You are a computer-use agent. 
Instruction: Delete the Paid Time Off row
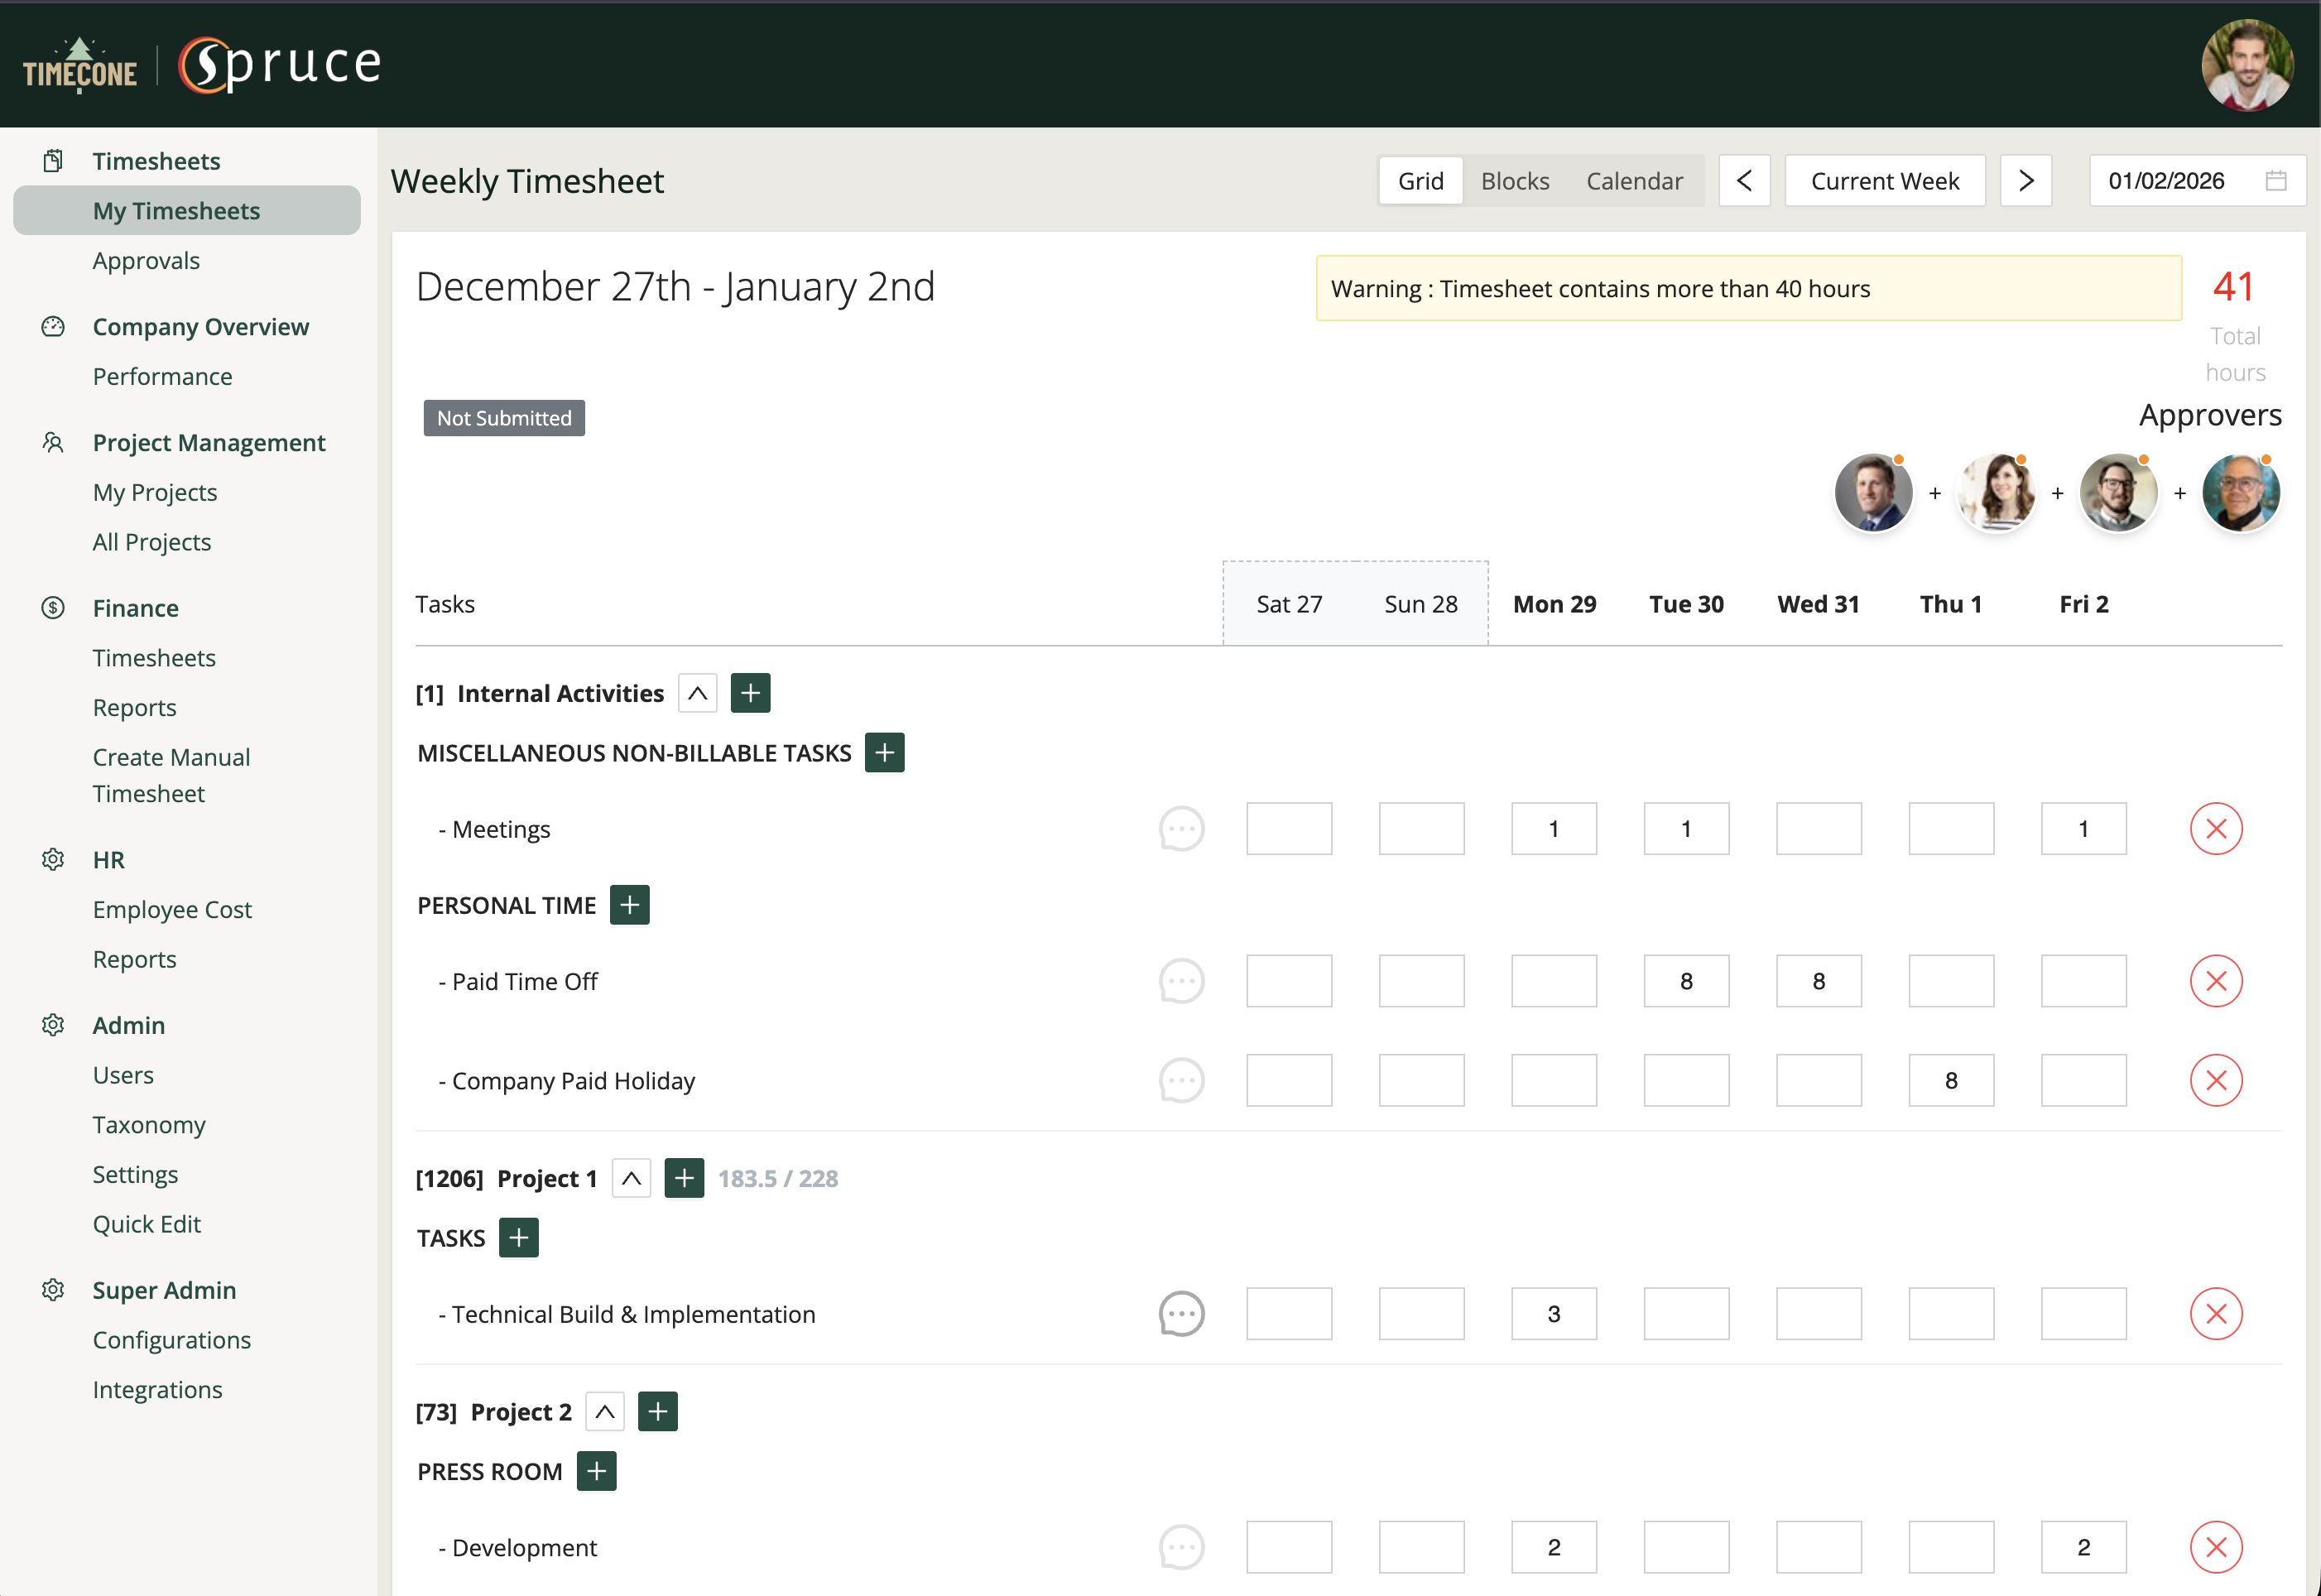coord(2216,981)
